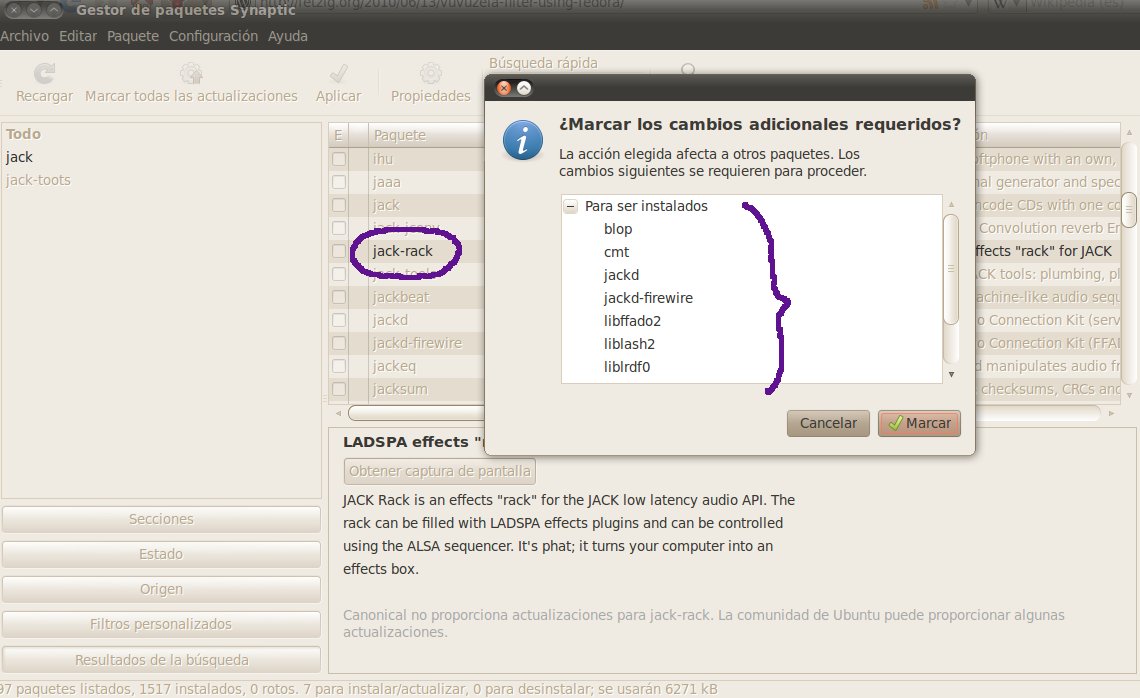Viewport: 1140px width, 698px height.
Task: Click the Cancelar button
Action: (828, 423)
